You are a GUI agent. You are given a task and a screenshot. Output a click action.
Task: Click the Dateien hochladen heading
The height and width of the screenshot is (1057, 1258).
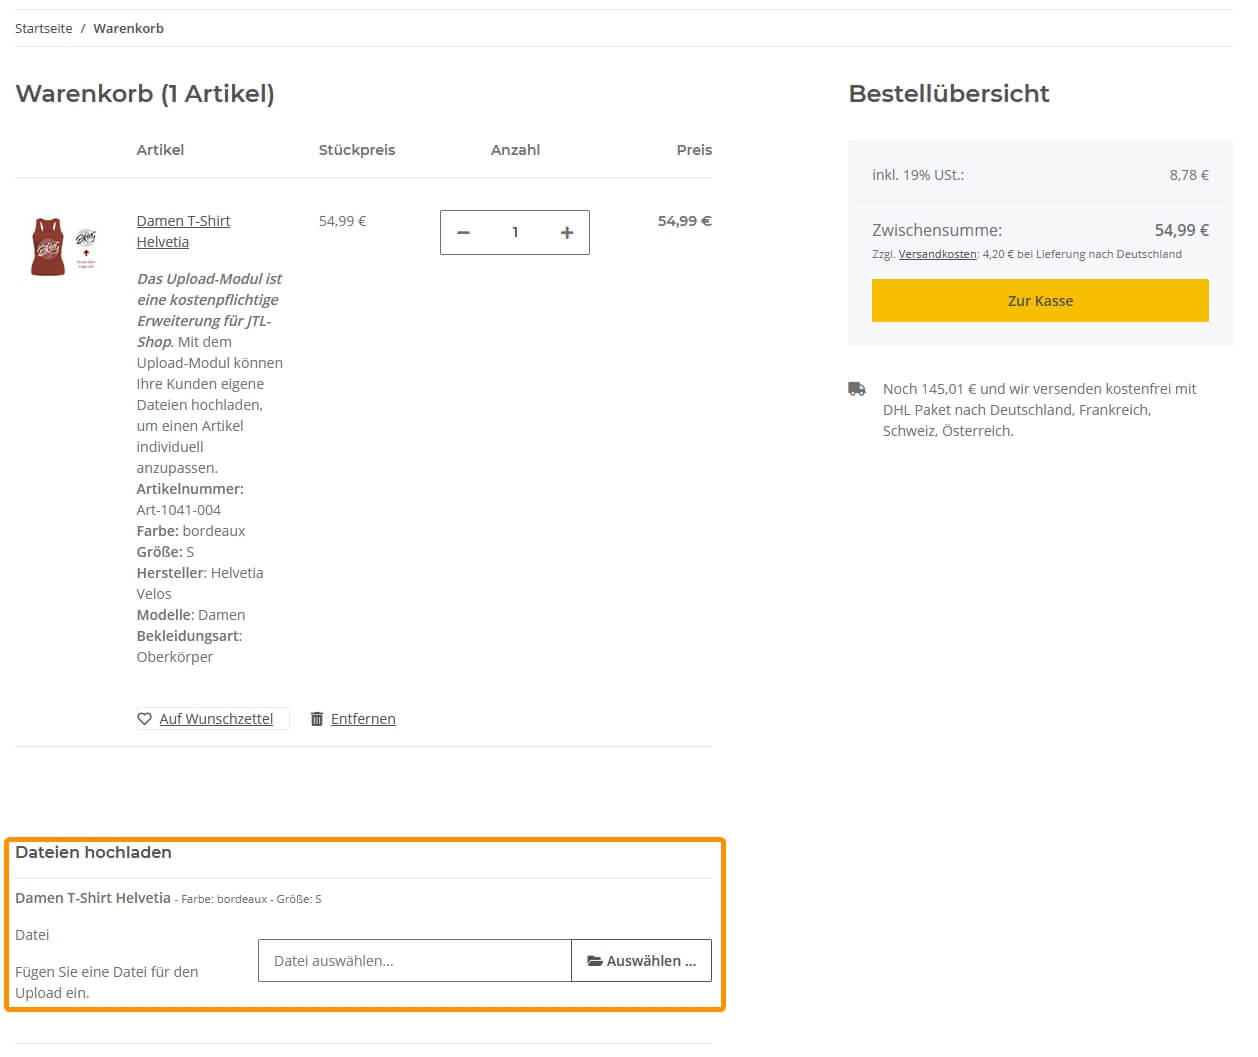click(x=93, y=852)
